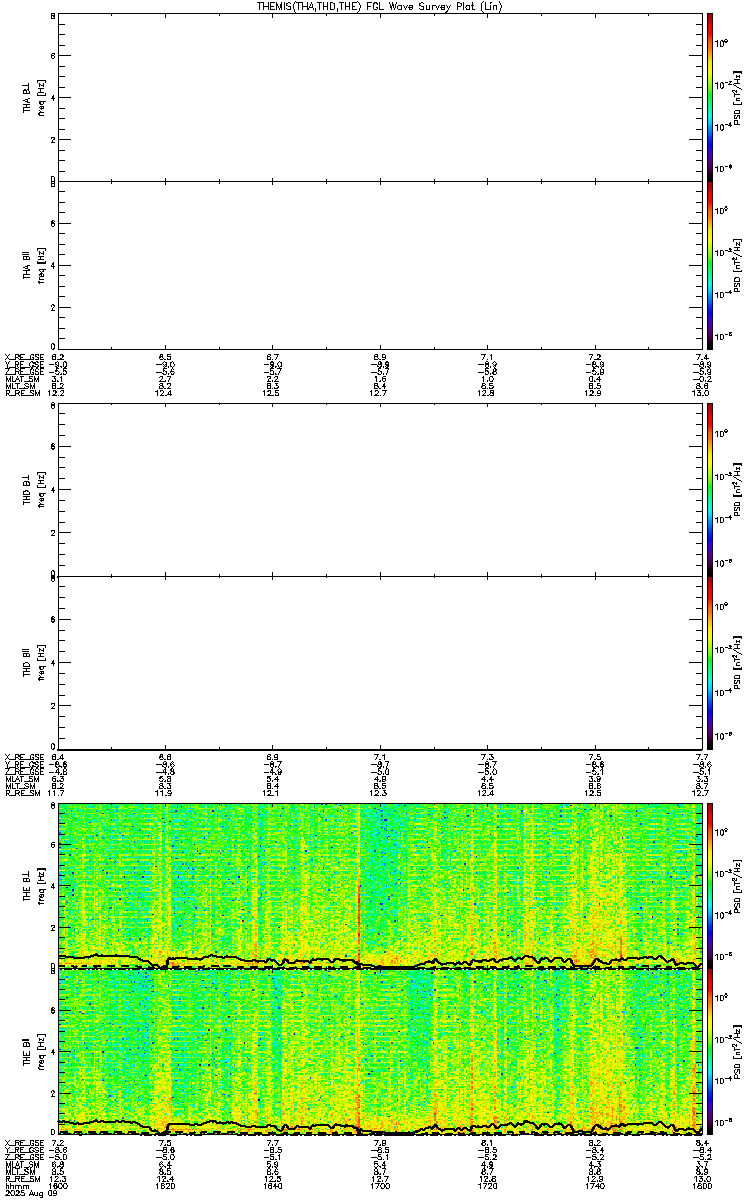The width and height of the screenshot is (750, 1200).
Task: Click the PSD color bar beside THE BL
Action: point(710,885)
